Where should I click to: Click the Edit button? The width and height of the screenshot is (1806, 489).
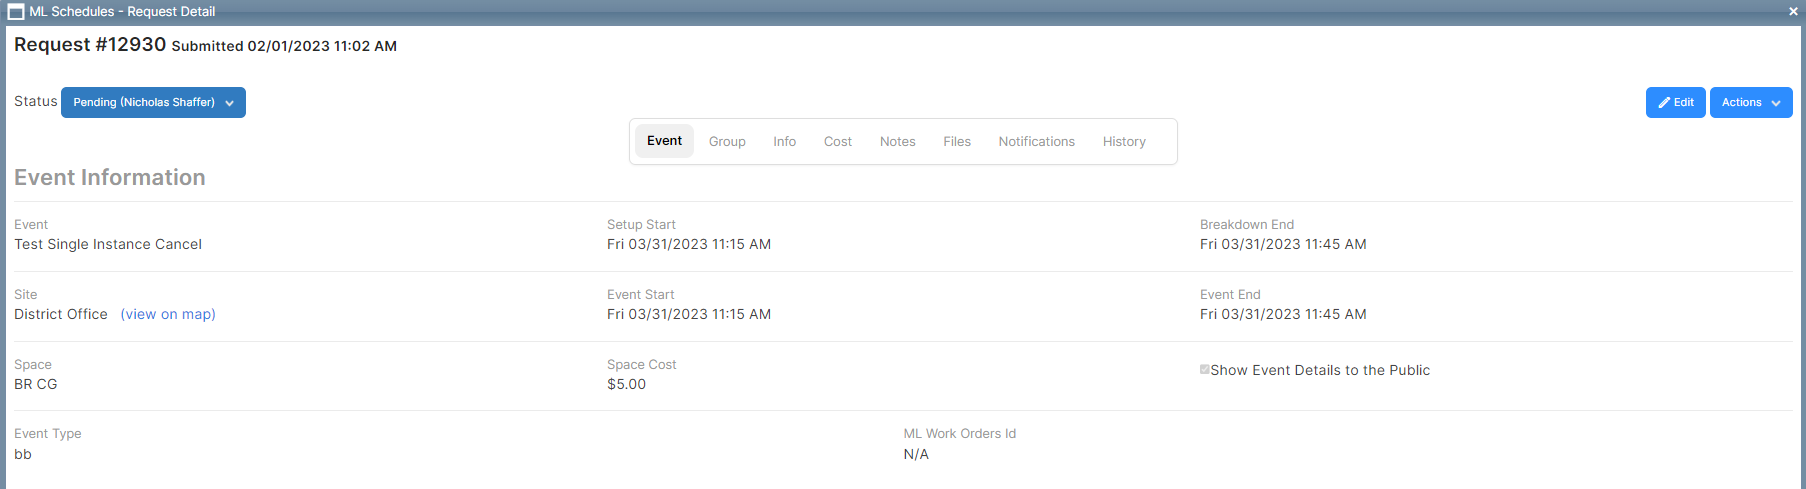[1675, 102]
